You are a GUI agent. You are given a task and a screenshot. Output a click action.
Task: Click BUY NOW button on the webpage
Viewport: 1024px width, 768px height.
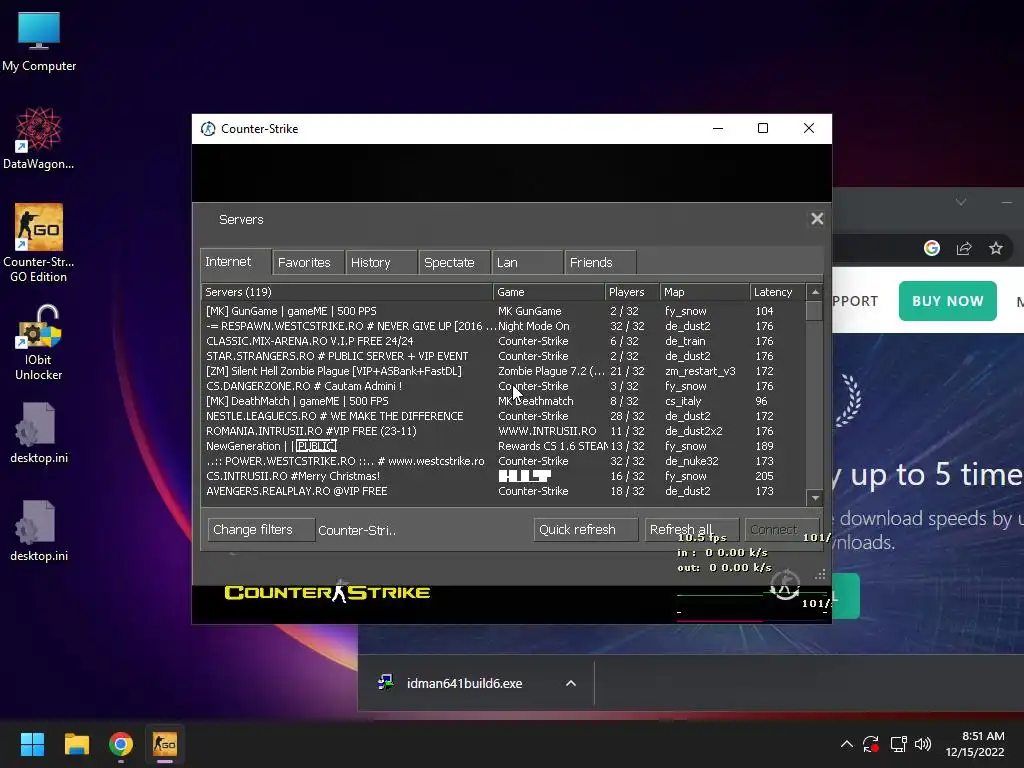[x=948, y=301]
